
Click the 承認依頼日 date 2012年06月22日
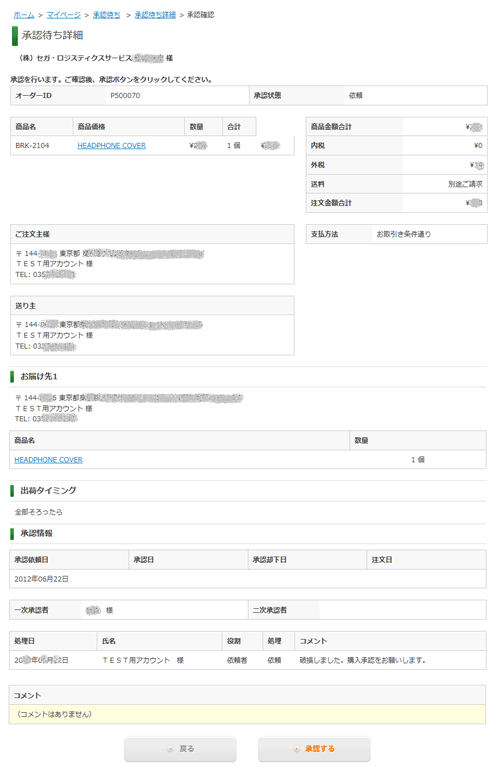tap(42, 579)
